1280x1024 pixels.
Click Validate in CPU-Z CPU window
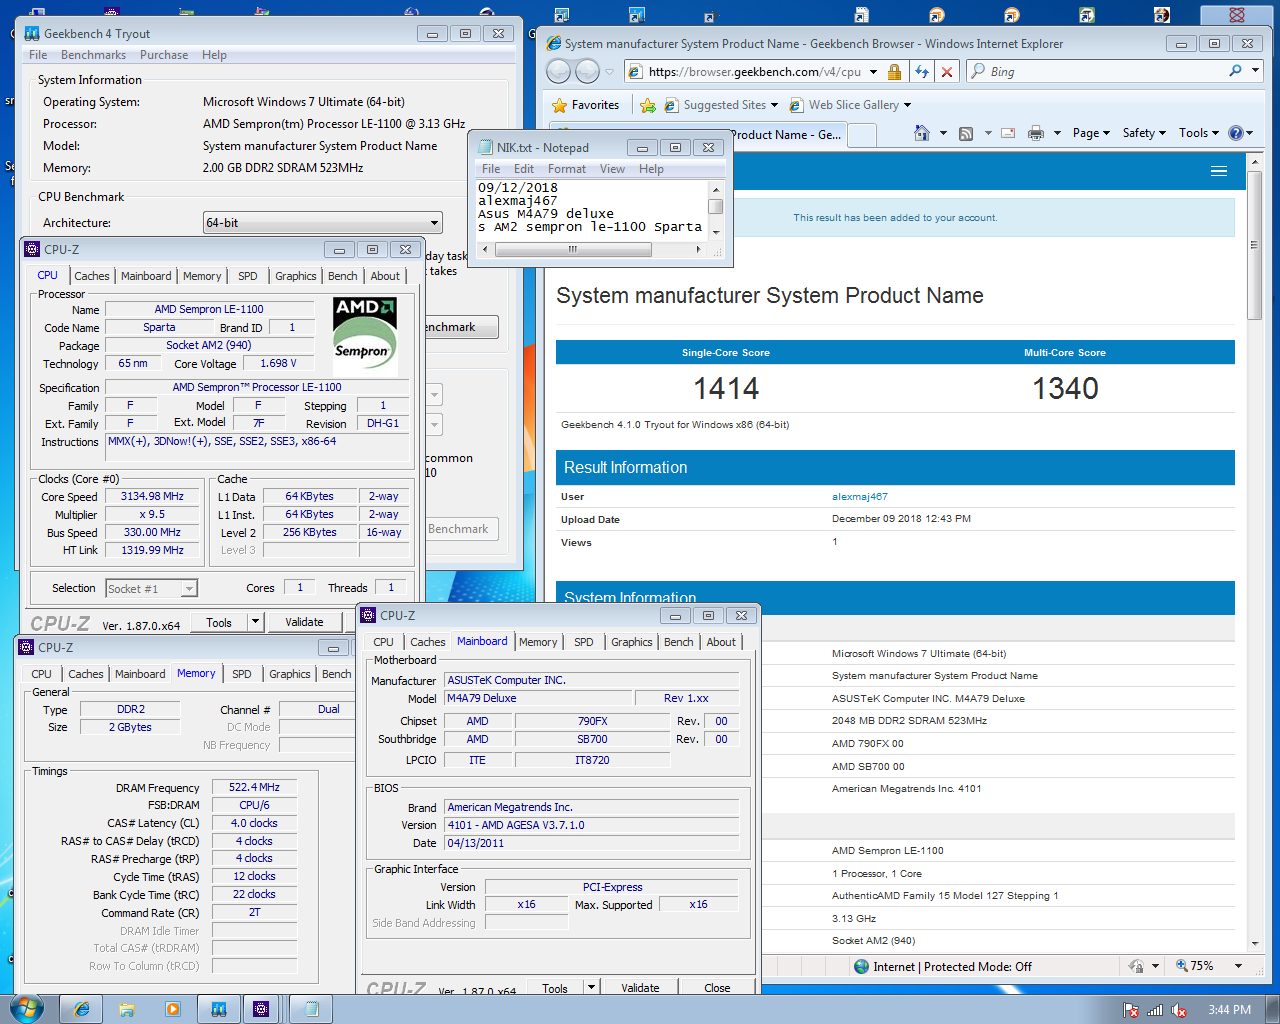[304, 622]
